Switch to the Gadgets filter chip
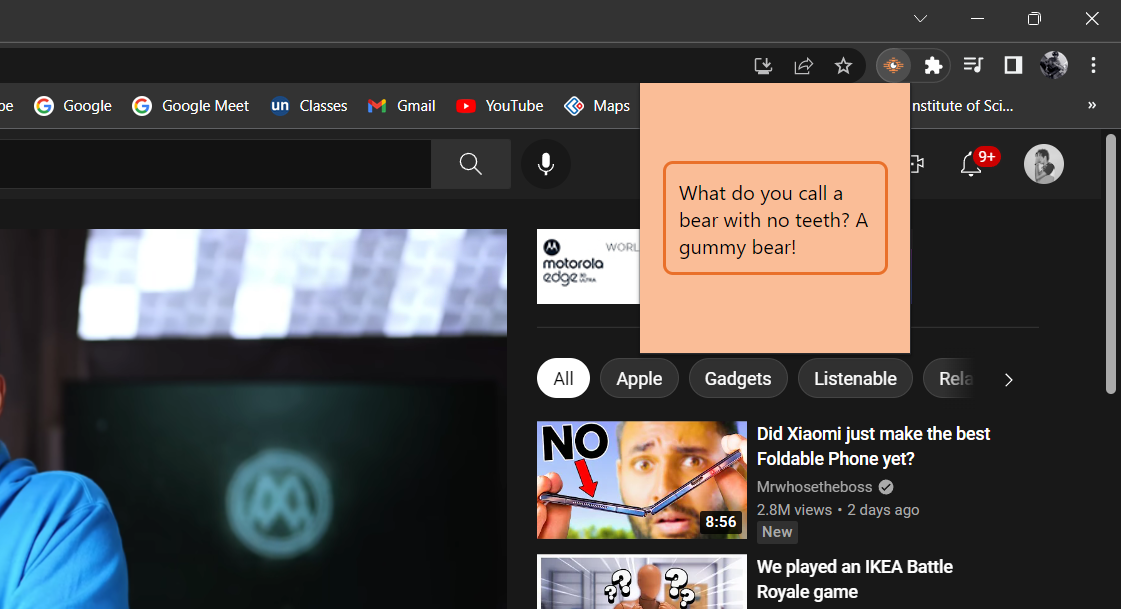1121x609 pixels. [x=738, y=378]
